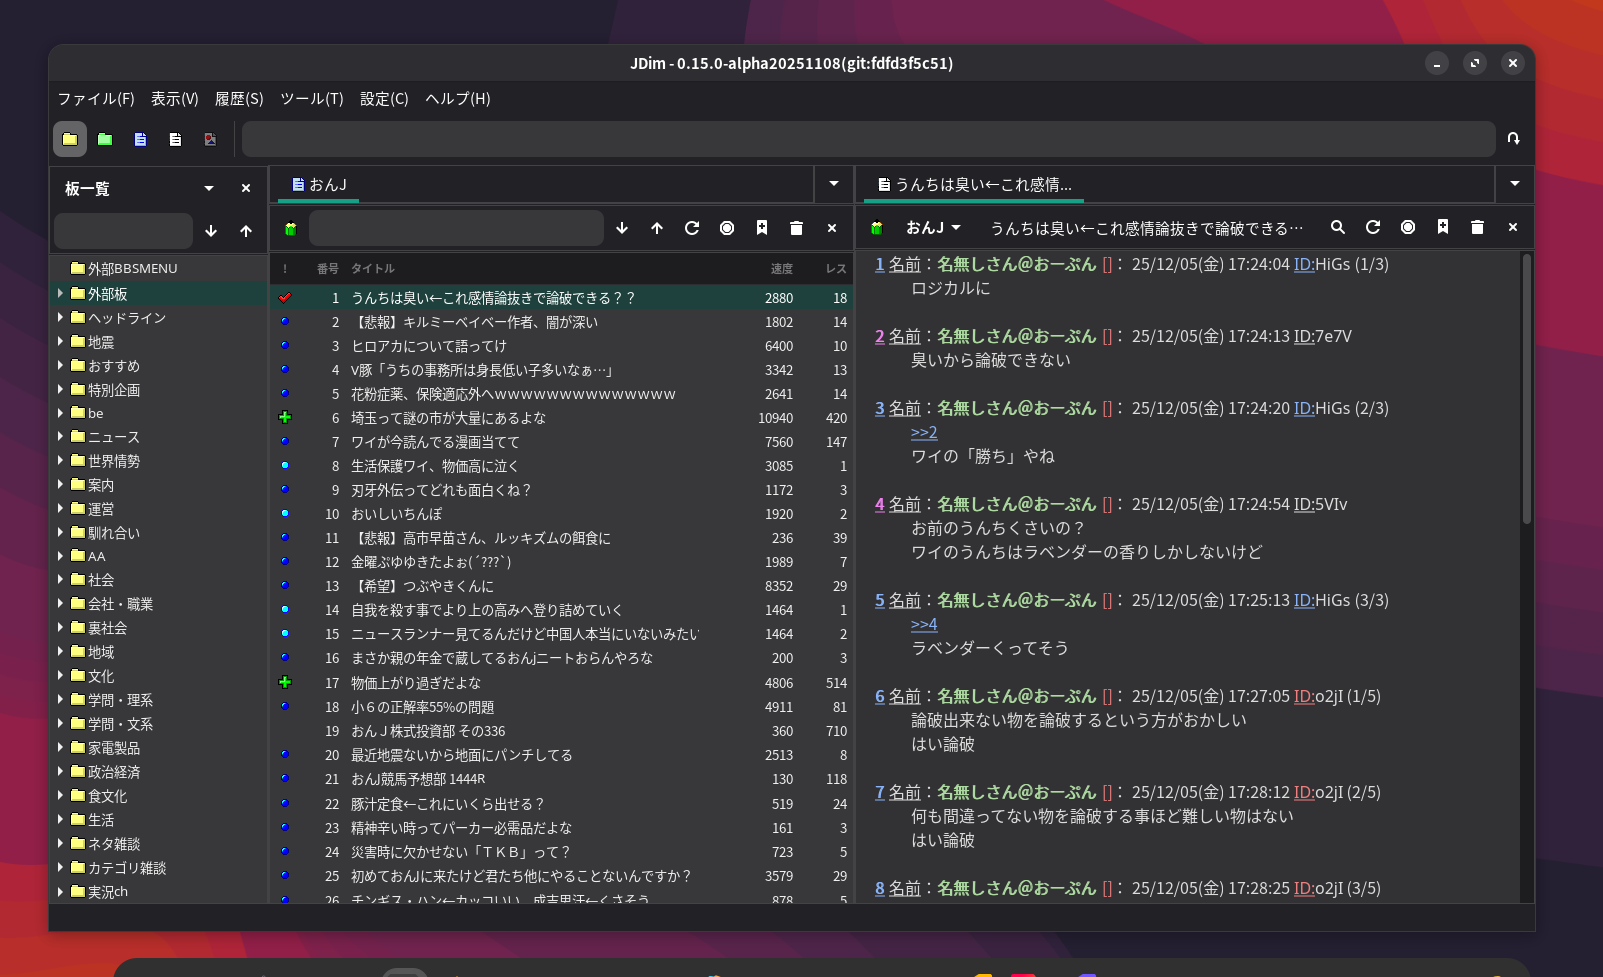Viewport: 1603px width, 977px height.
Task: Click ID link of post 6
Action: point(1304,696)
